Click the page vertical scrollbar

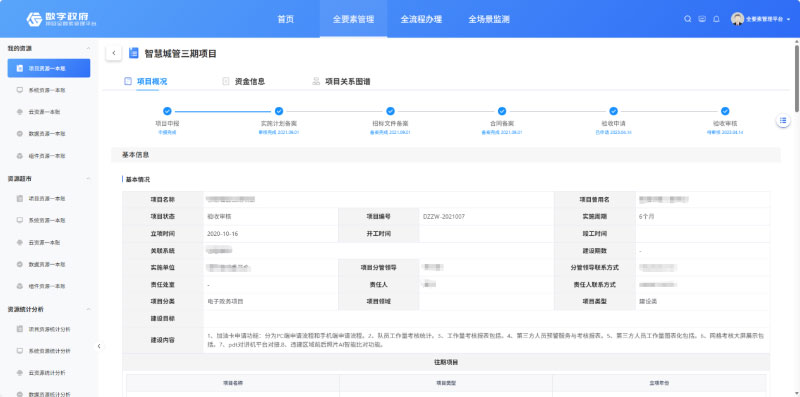click(796, 78)
